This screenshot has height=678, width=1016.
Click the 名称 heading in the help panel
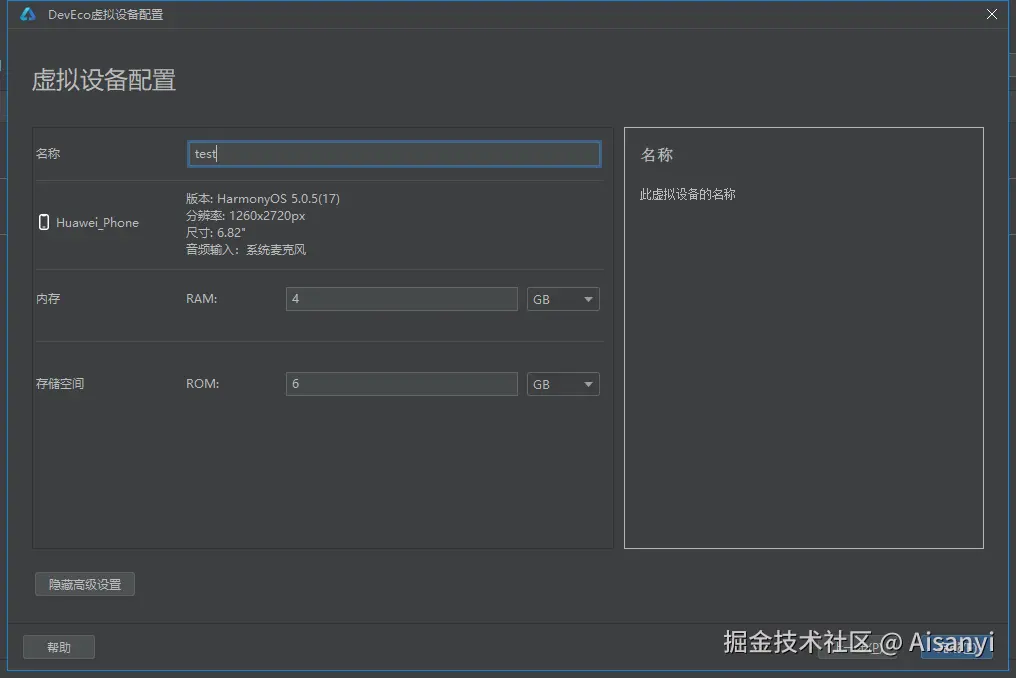(x=657, y=155)
